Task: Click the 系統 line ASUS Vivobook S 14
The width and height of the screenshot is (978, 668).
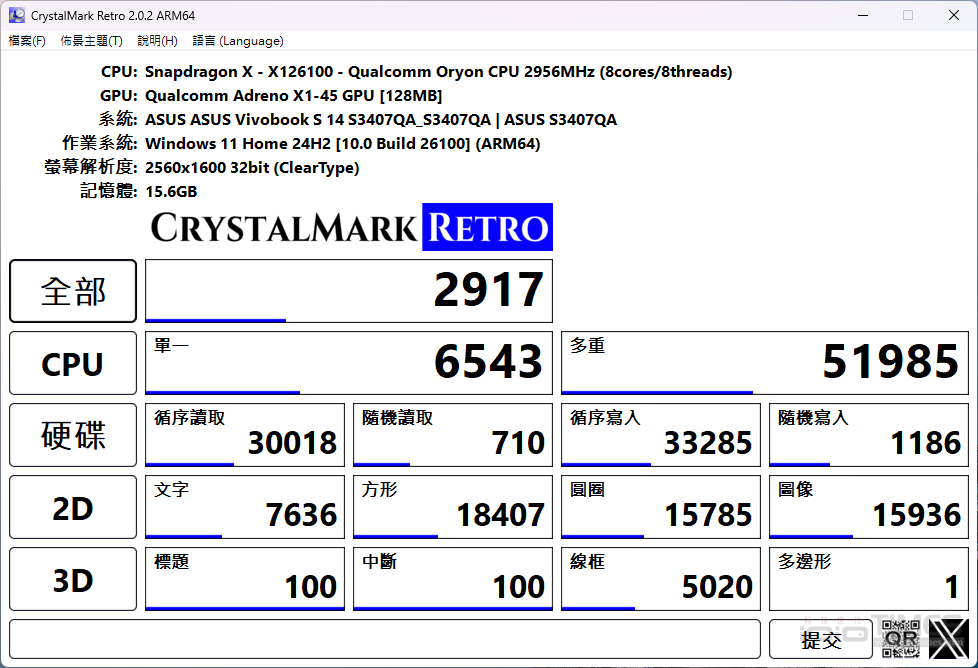Action: pos(380,119)
